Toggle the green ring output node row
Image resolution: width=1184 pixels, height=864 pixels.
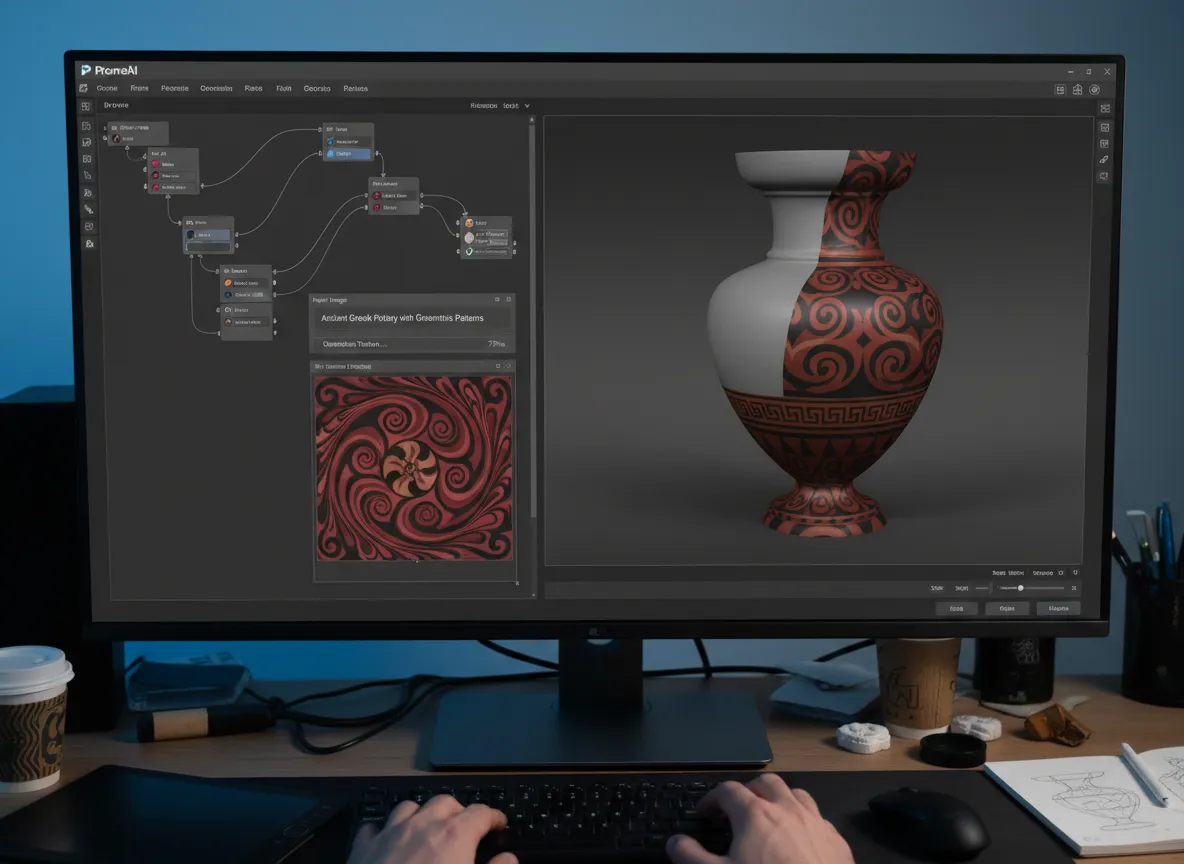[x=468, y=252]
